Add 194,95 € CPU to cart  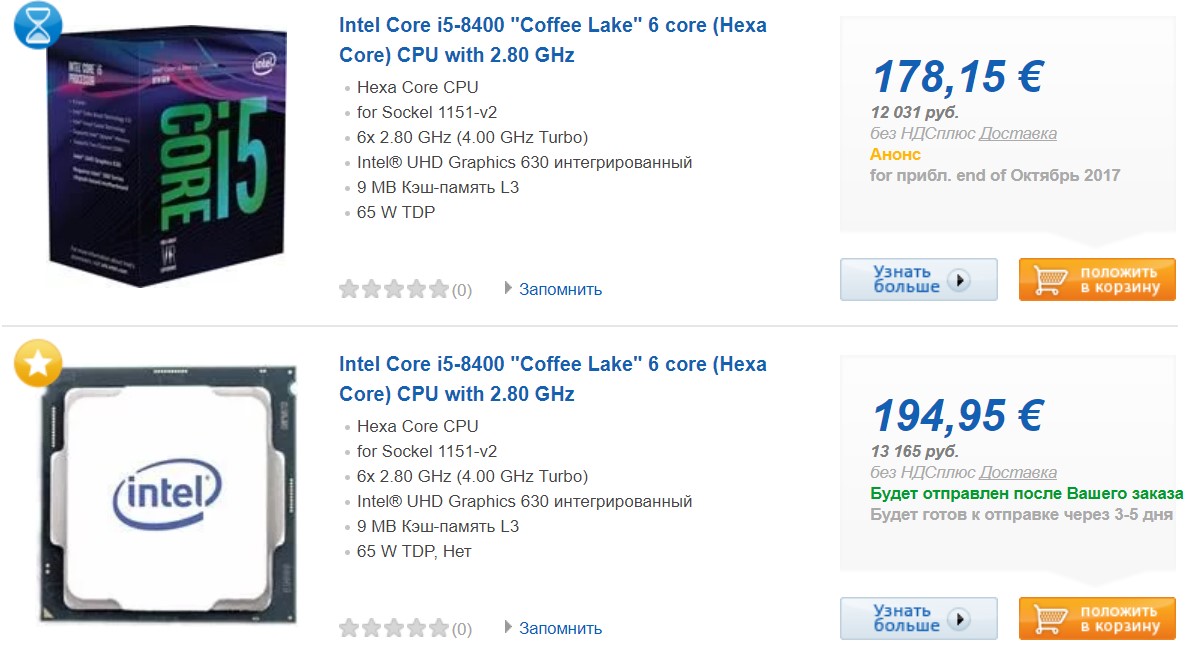pyautogui.click(x=1097, y=619)
